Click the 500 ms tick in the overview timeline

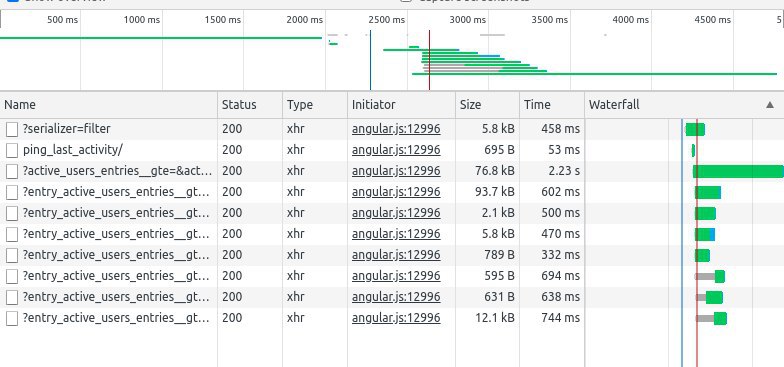point(62,20)
